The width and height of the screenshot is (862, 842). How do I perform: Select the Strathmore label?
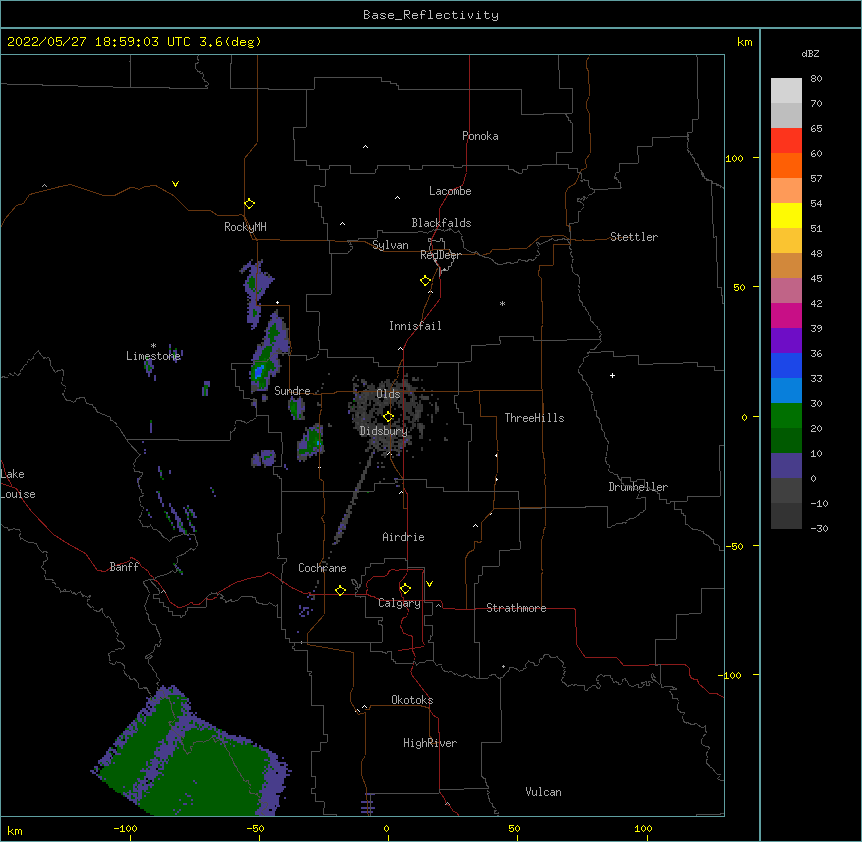(516, 608)
